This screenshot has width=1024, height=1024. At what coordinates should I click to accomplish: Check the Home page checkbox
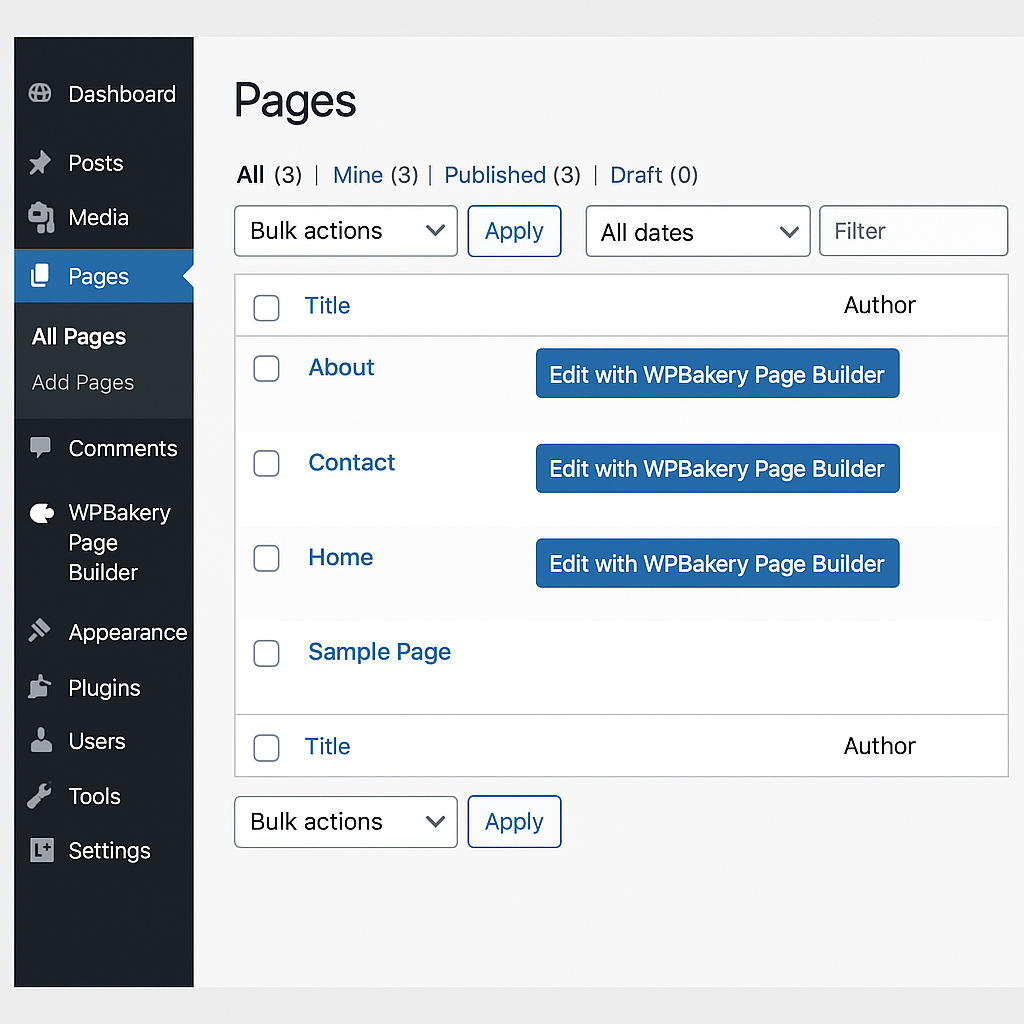coord(266,558)
